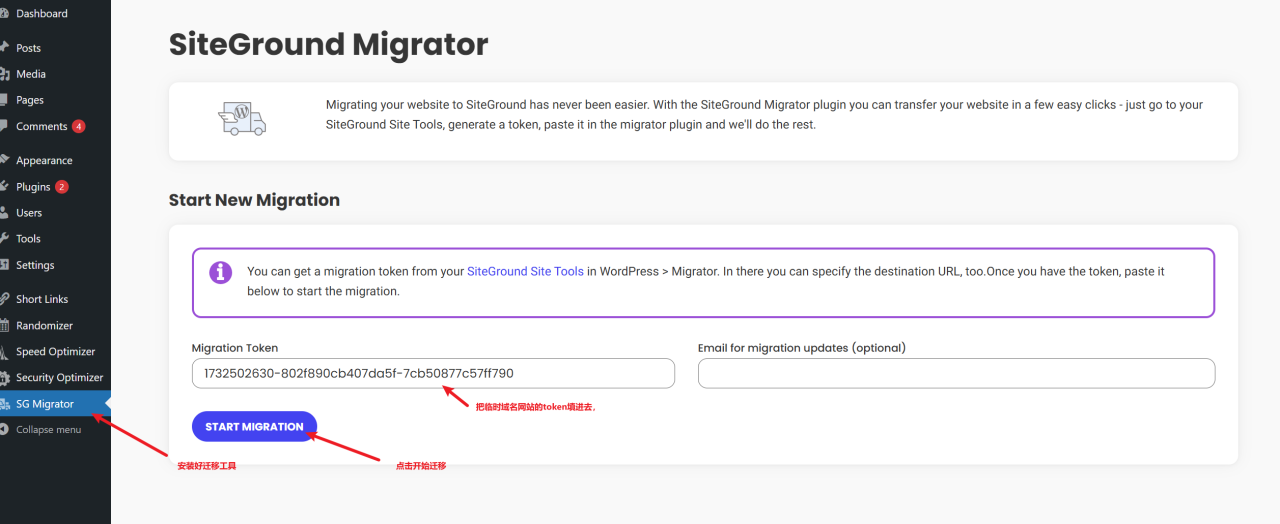Viewport: 1280px width, 524px height.
Task: Click into the Migration Token field
Action: (x=433, y=374)
